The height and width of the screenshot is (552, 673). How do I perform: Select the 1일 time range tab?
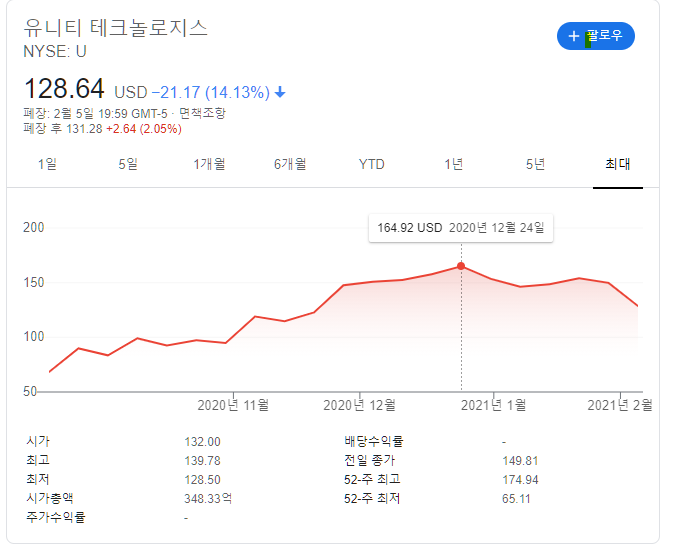[x=47, y=164]
